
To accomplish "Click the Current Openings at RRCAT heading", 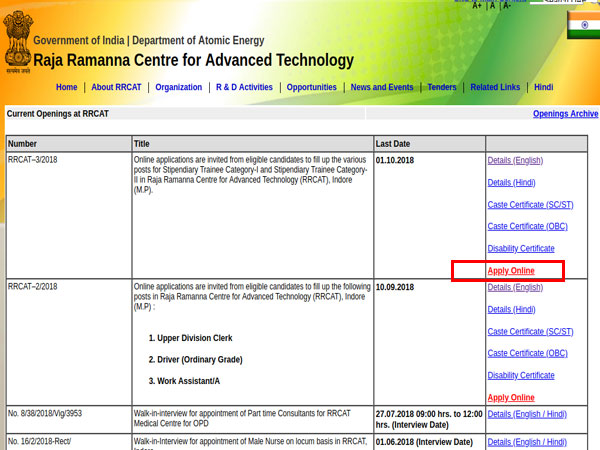I will point(58,114).
